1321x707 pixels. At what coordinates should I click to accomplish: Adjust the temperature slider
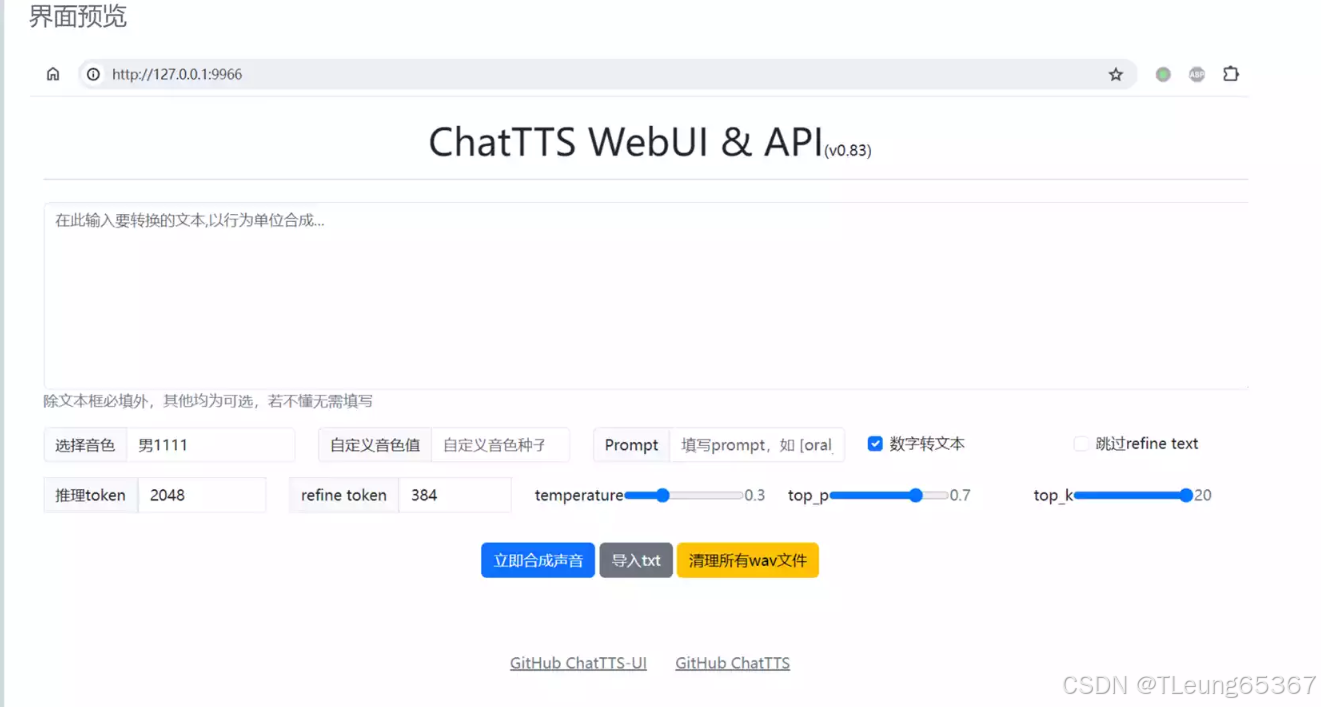683,495
